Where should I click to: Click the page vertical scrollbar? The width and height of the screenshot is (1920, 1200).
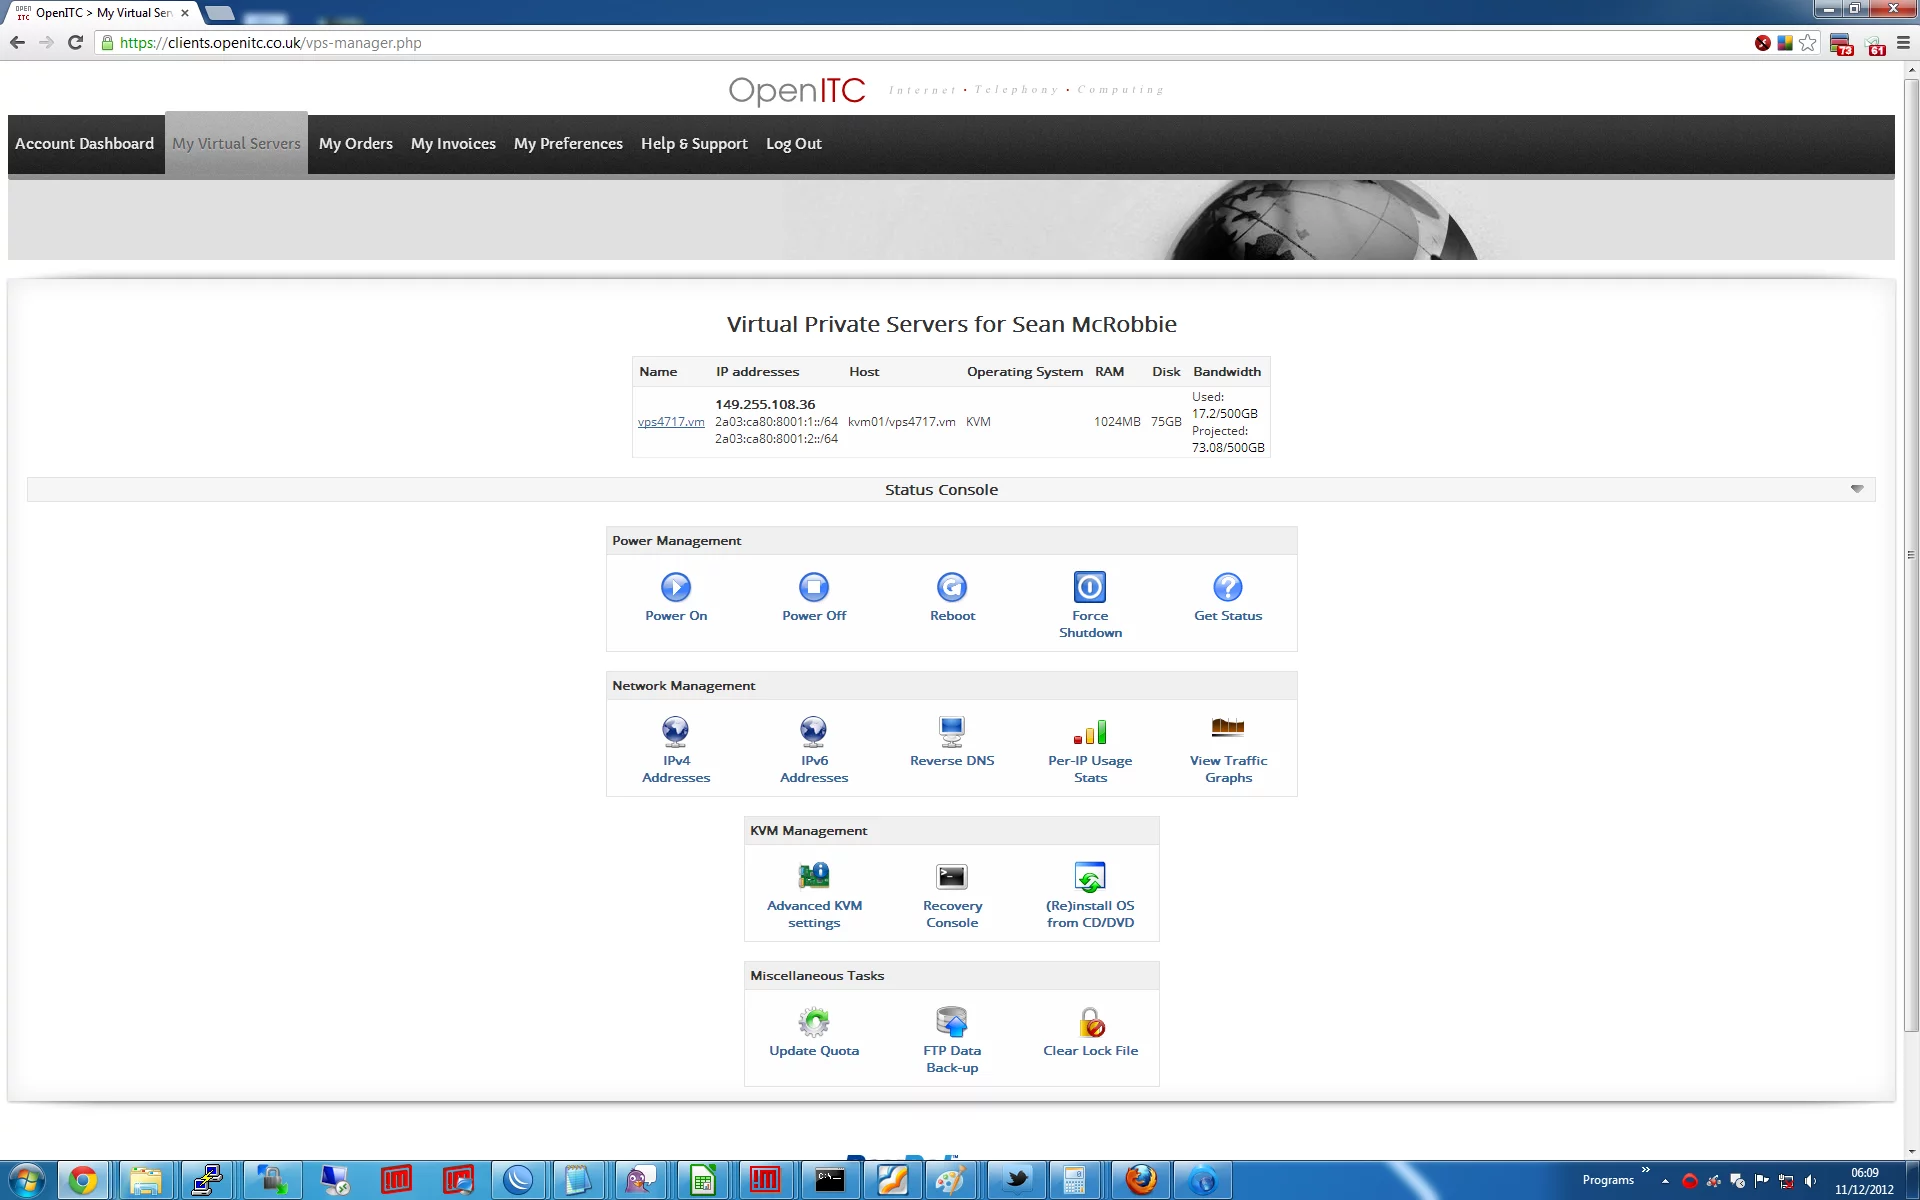[1911, 555]
